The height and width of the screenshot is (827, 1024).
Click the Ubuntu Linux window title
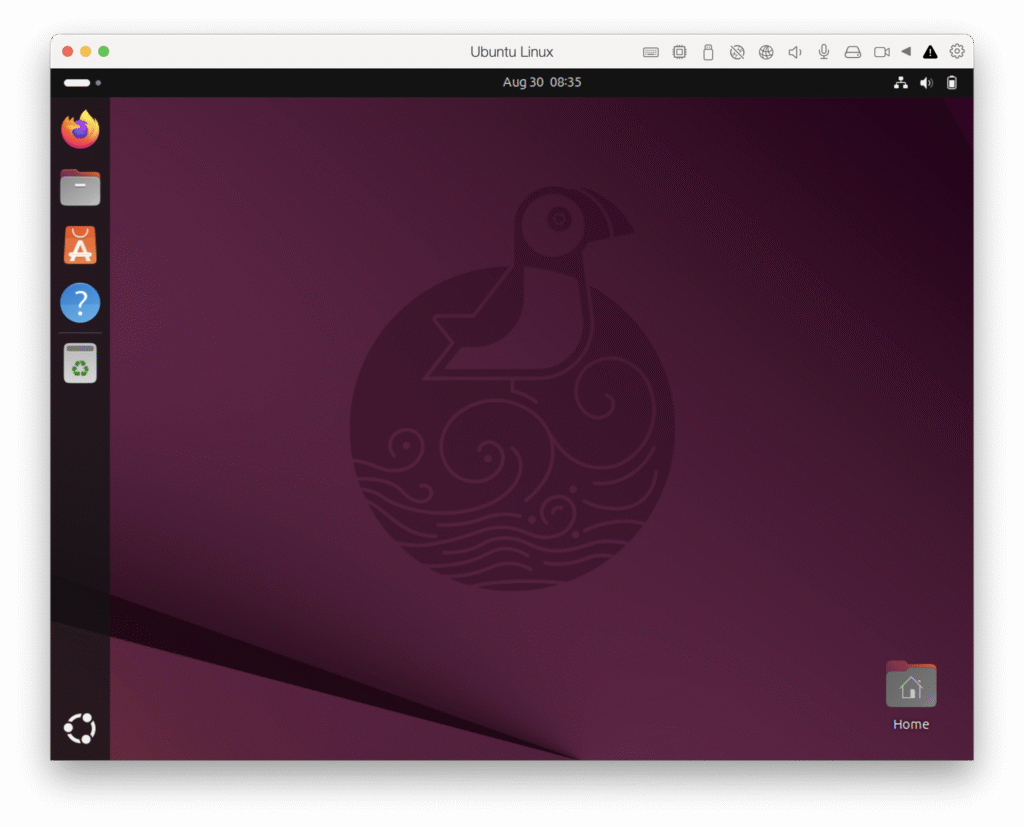click(511, 52)
